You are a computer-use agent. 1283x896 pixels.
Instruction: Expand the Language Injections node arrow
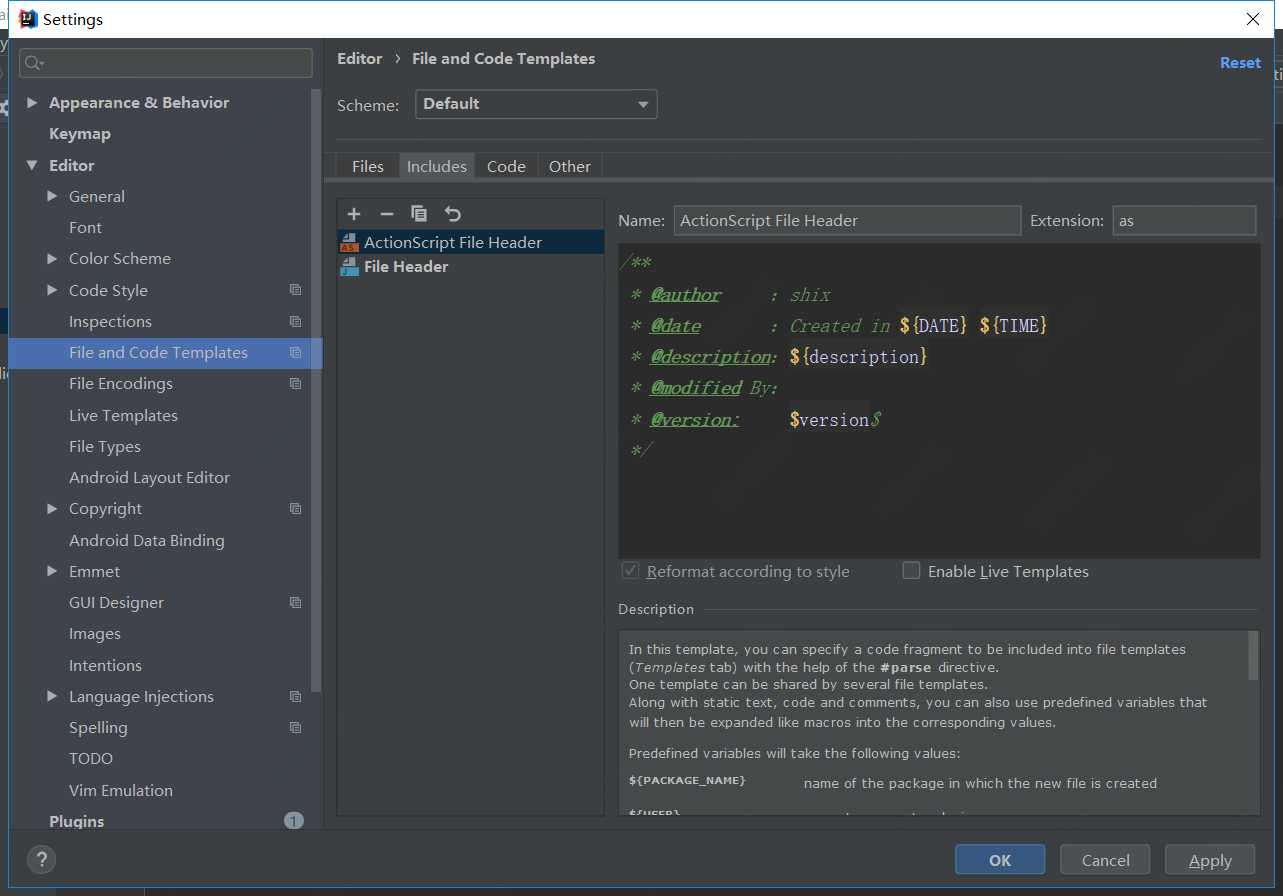coord(52,696)
